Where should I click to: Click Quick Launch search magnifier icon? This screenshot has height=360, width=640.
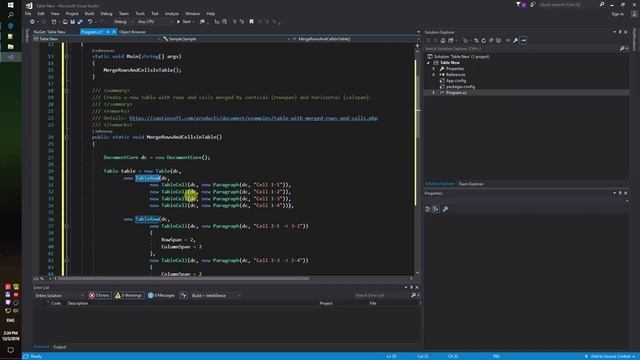click(x=602, y=4)
